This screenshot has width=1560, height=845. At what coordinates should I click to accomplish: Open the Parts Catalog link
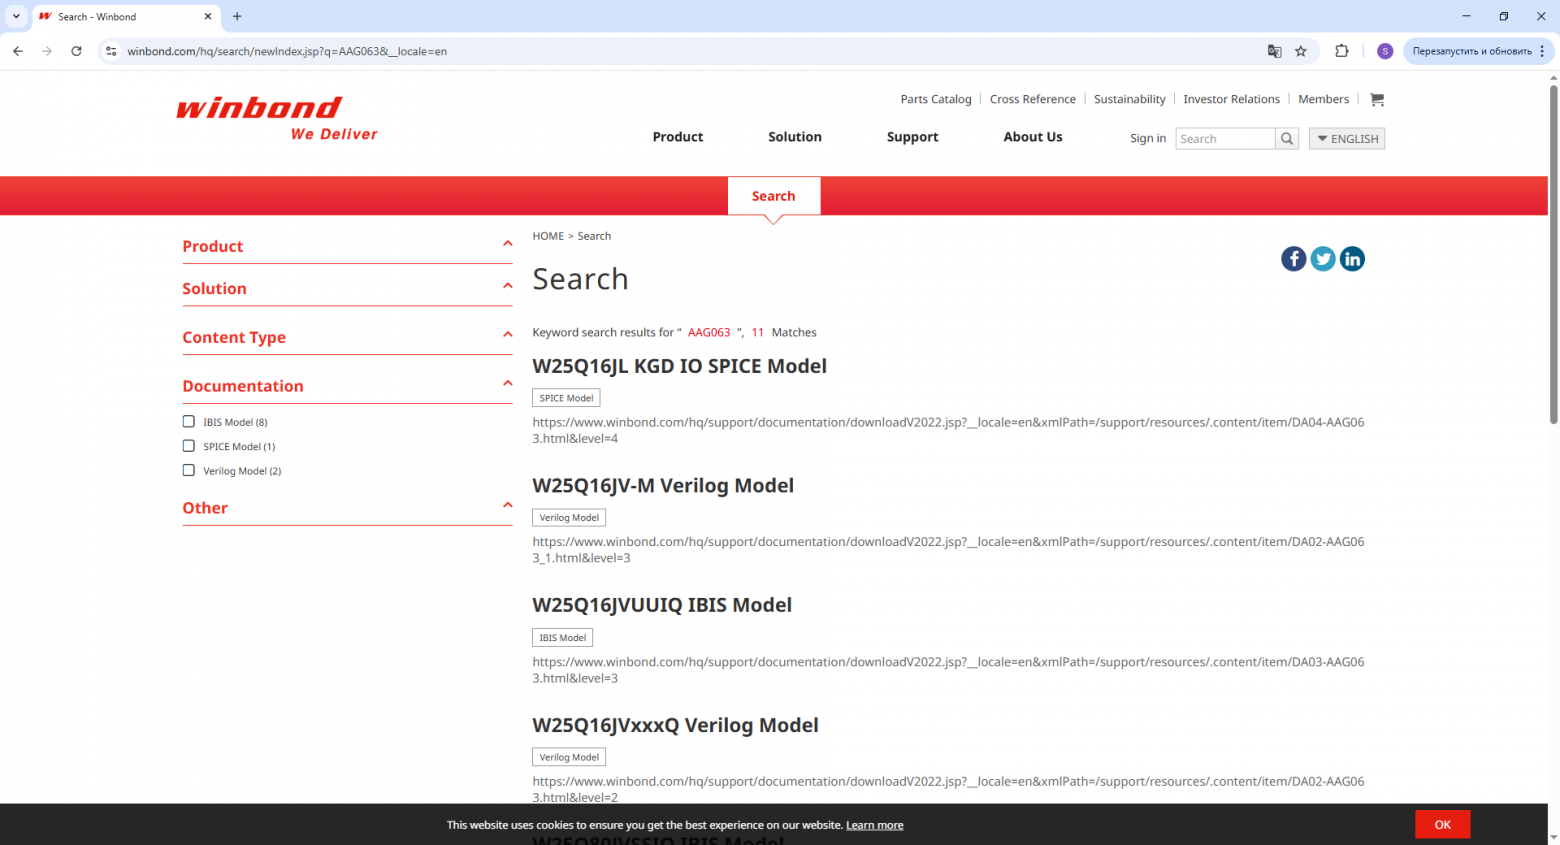936,99
